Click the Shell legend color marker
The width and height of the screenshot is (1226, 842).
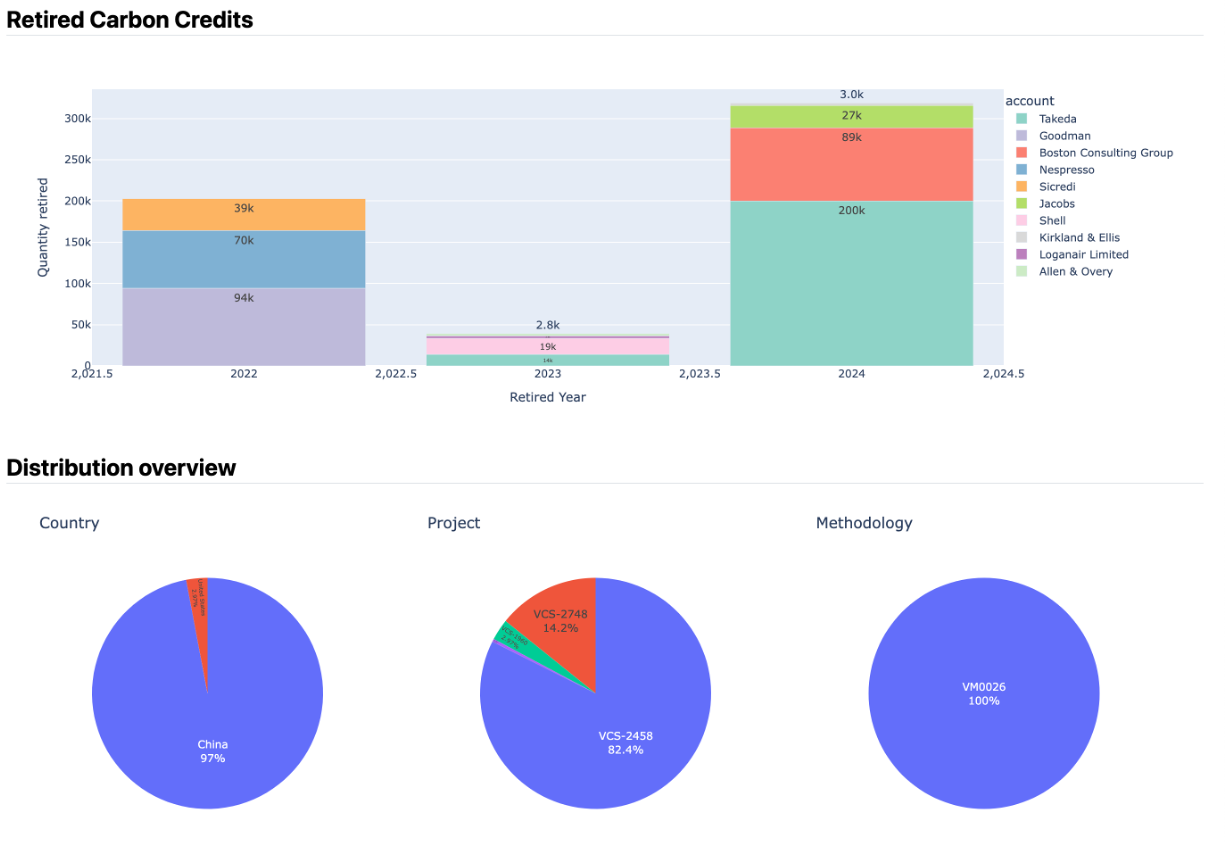(1021, 221)
